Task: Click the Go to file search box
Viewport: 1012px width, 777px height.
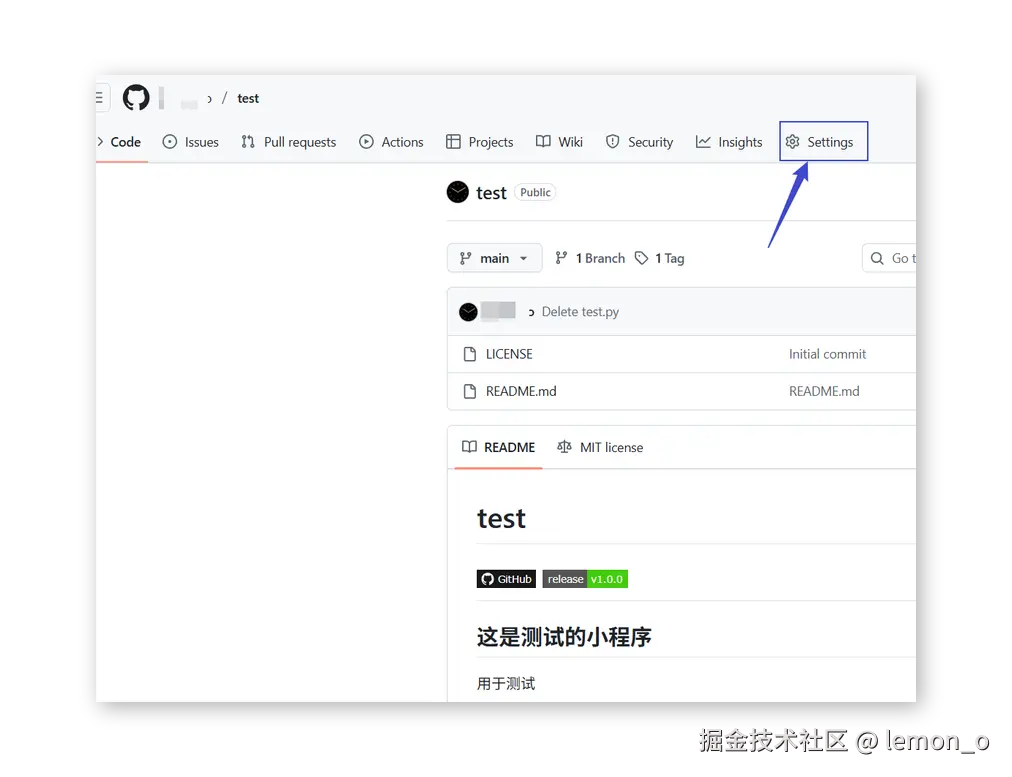Action: pyautogui.click(x=893, y=257)
